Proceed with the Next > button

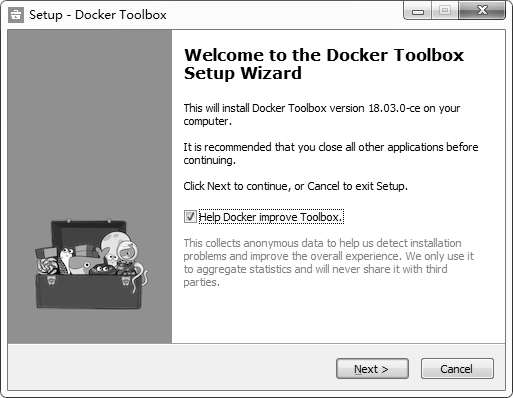(372, 369)
